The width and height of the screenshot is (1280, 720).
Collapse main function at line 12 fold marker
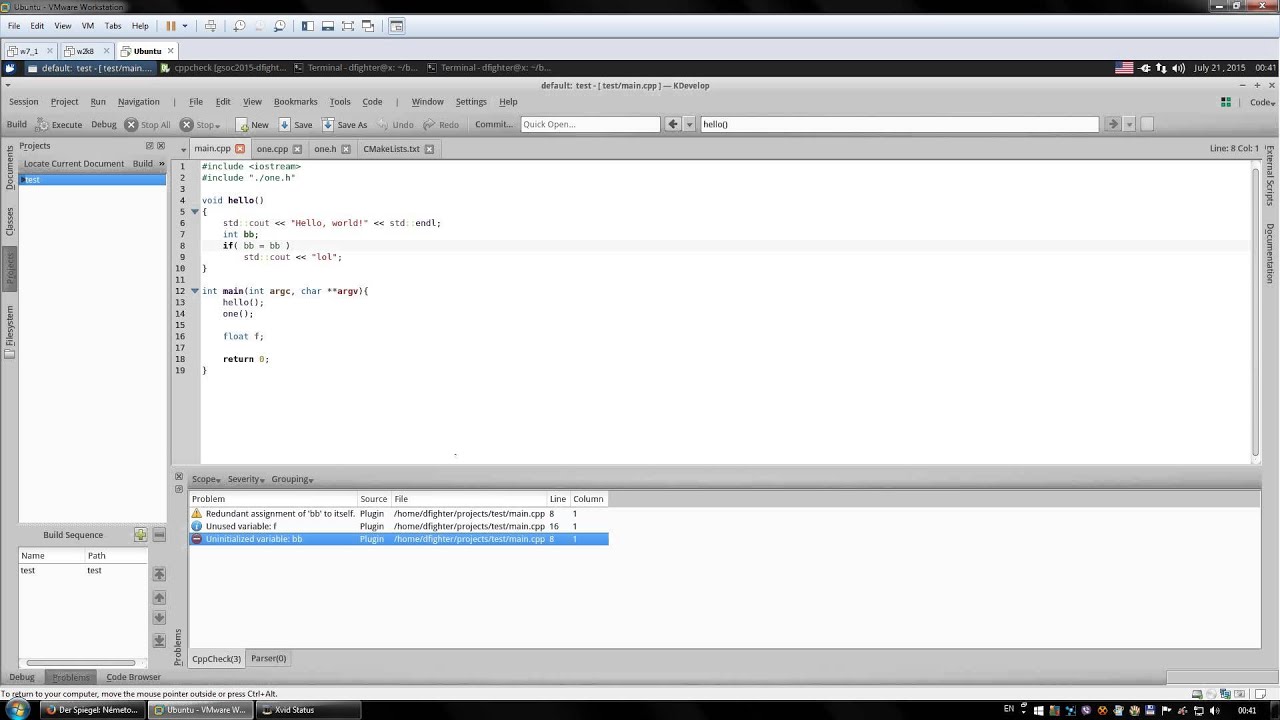[195, 291]
